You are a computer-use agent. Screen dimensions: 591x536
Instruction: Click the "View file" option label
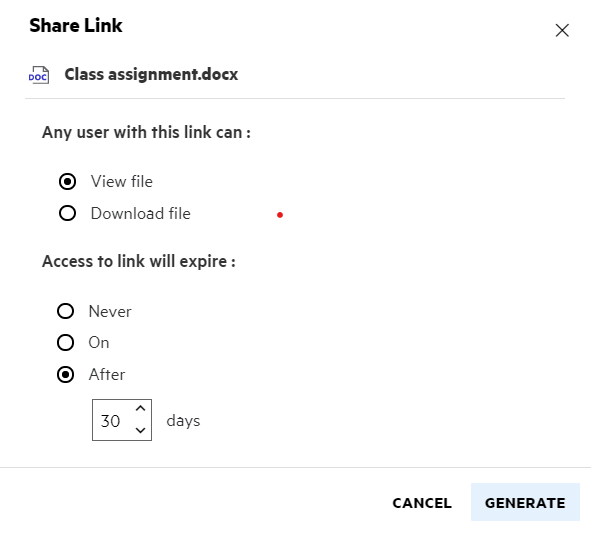coord(122,182)
